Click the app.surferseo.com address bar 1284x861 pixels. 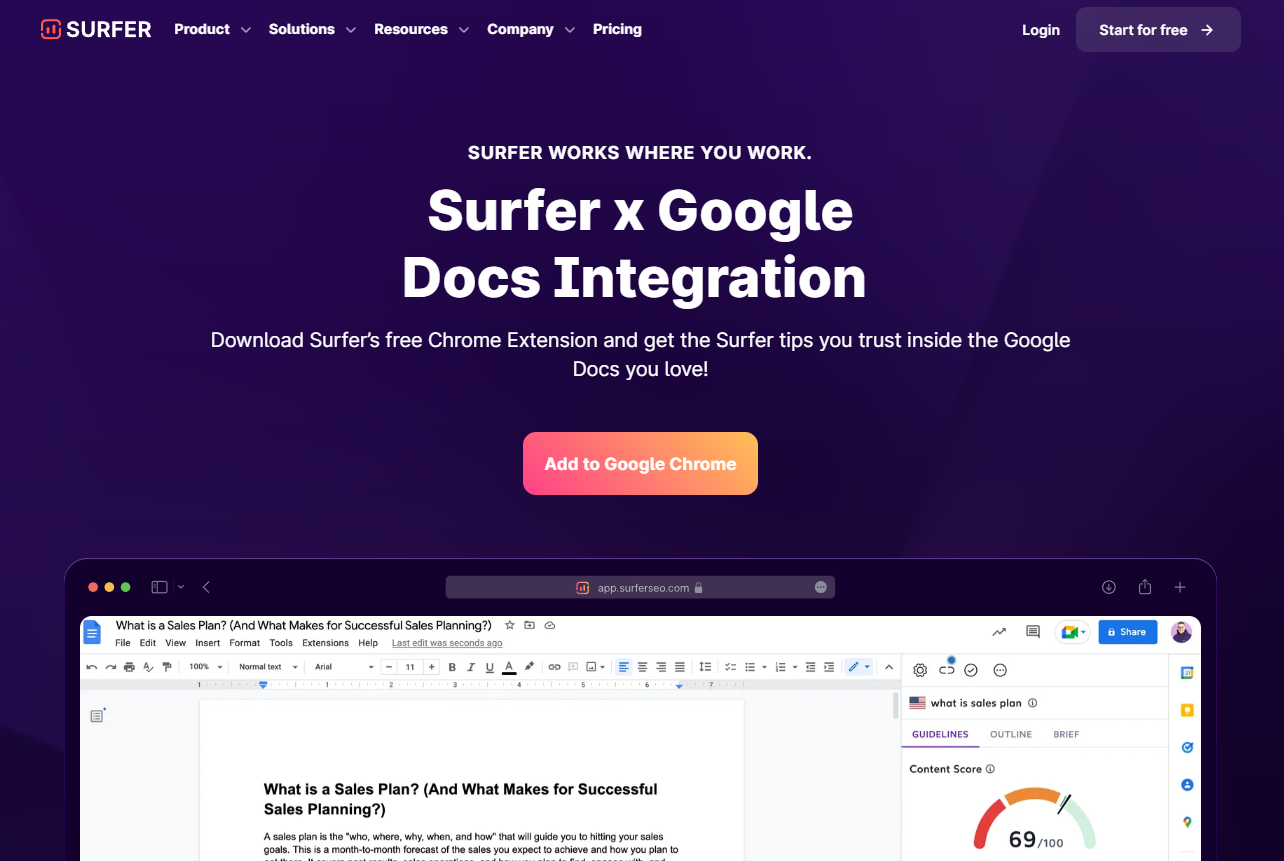(x=640, y=587)
